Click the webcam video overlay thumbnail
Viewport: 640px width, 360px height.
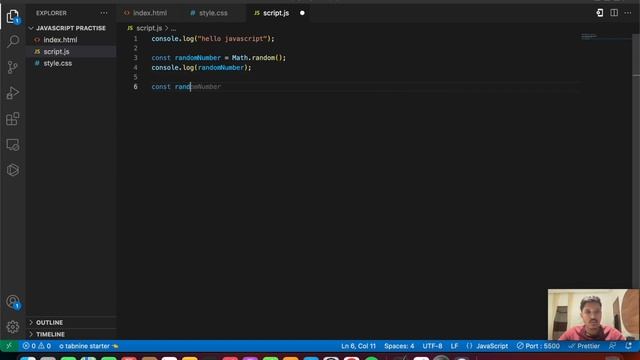pos(593,314)
